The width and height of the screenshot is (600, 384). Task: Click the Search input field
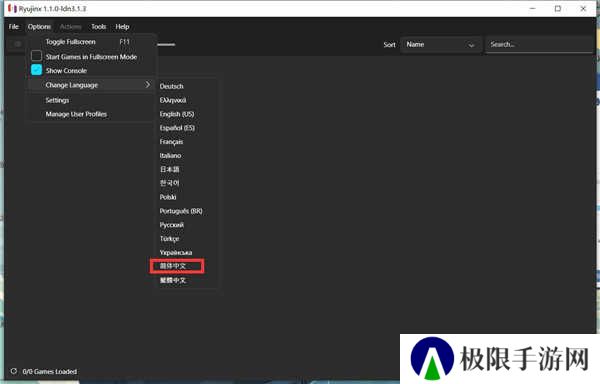point(540,44)
